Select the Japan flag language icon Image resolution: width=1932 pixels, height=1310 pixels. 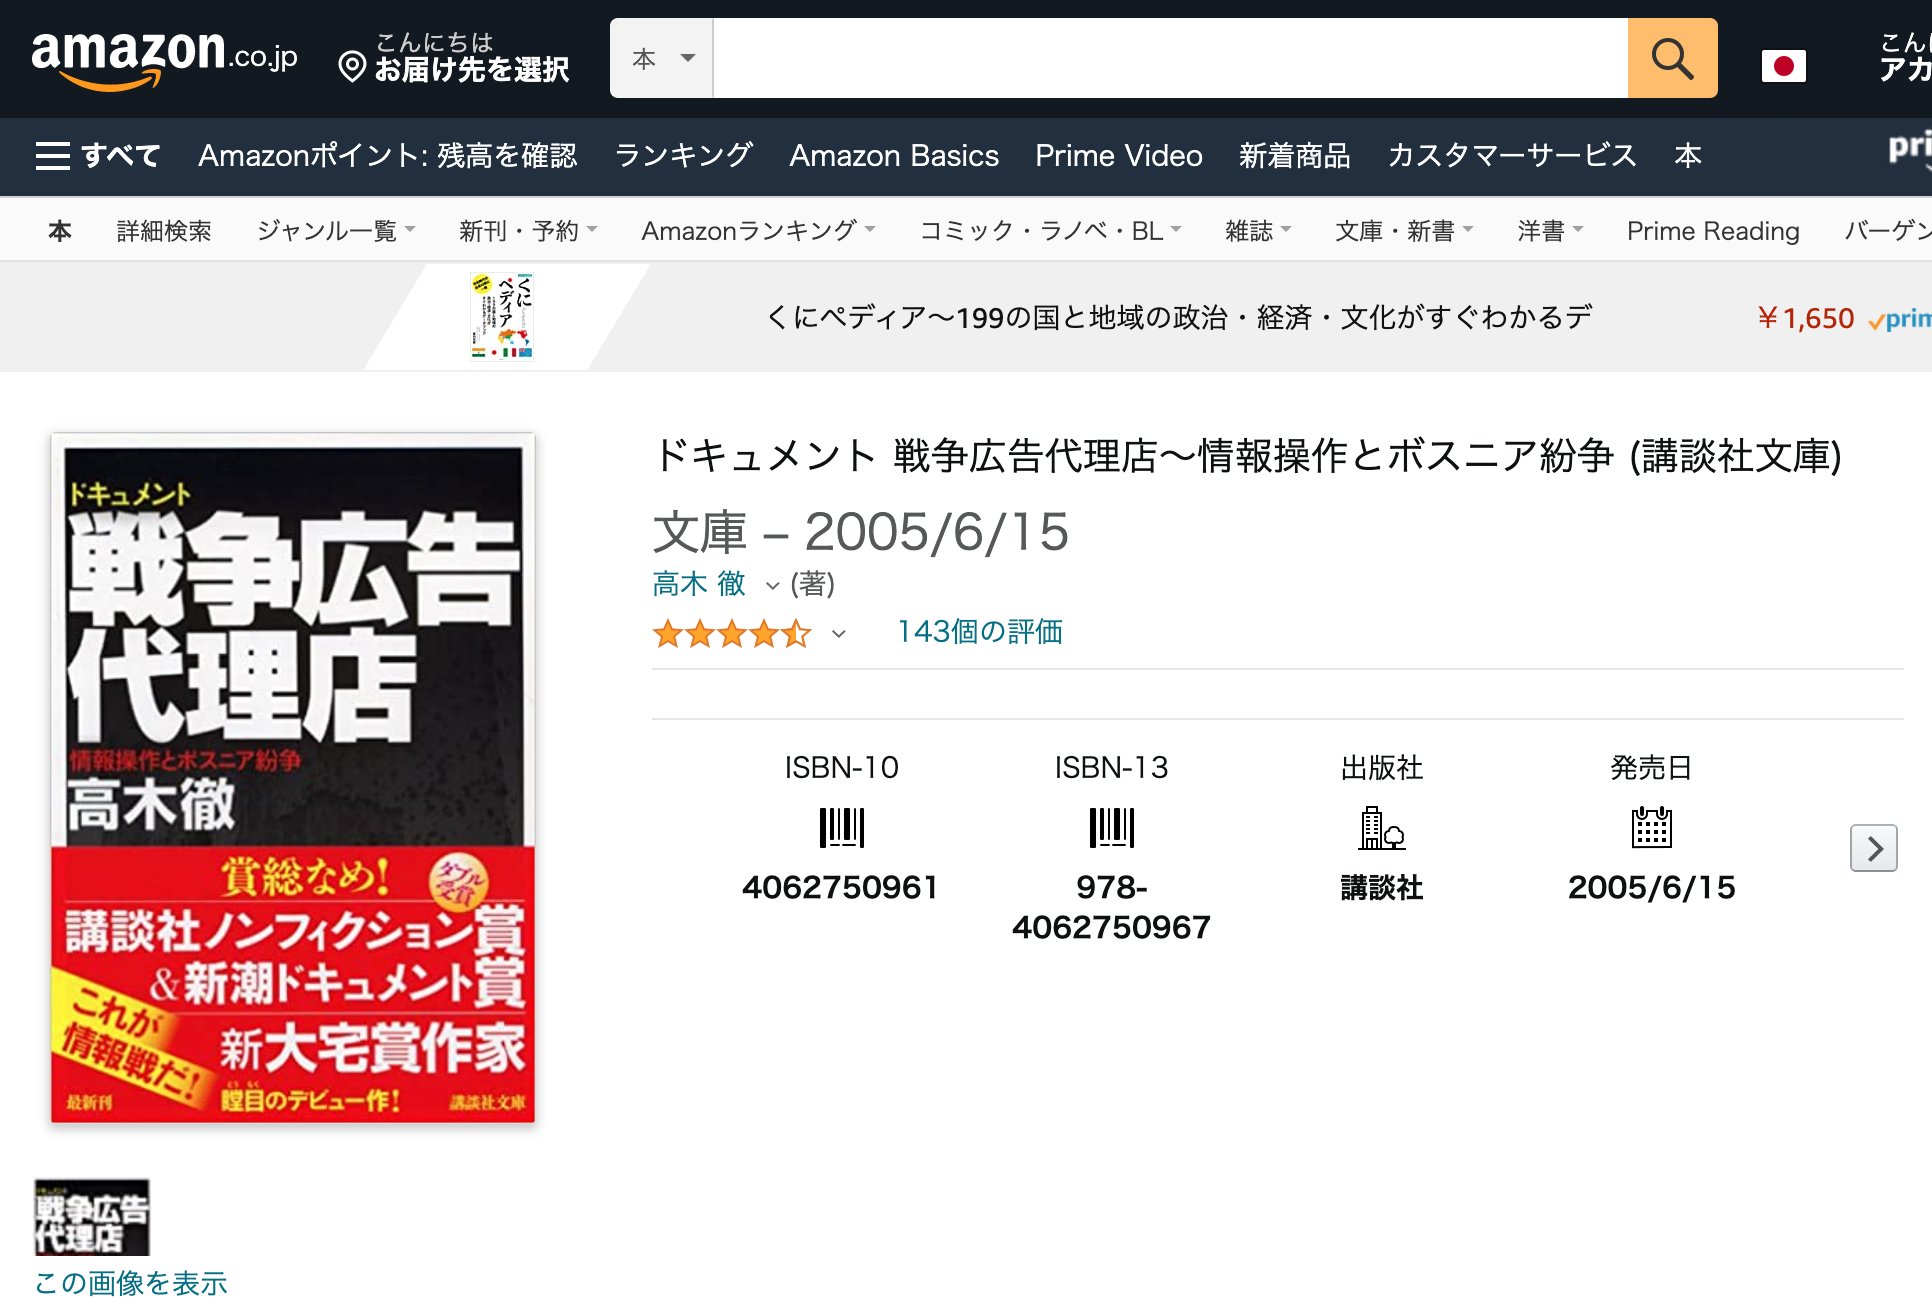[1783, 66]
